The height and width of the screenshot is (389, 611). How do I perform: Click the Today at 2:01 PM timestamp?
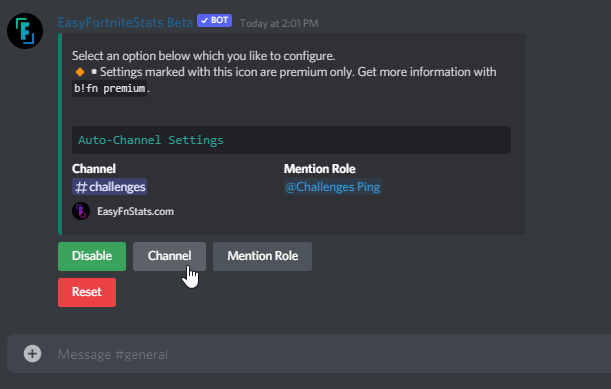click(279, 23)
